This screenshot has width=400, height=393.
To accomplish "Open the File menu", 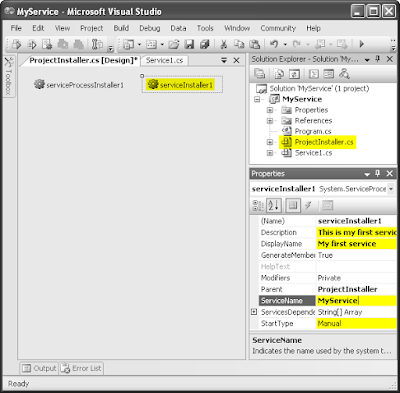I will (x=16, y=28).
